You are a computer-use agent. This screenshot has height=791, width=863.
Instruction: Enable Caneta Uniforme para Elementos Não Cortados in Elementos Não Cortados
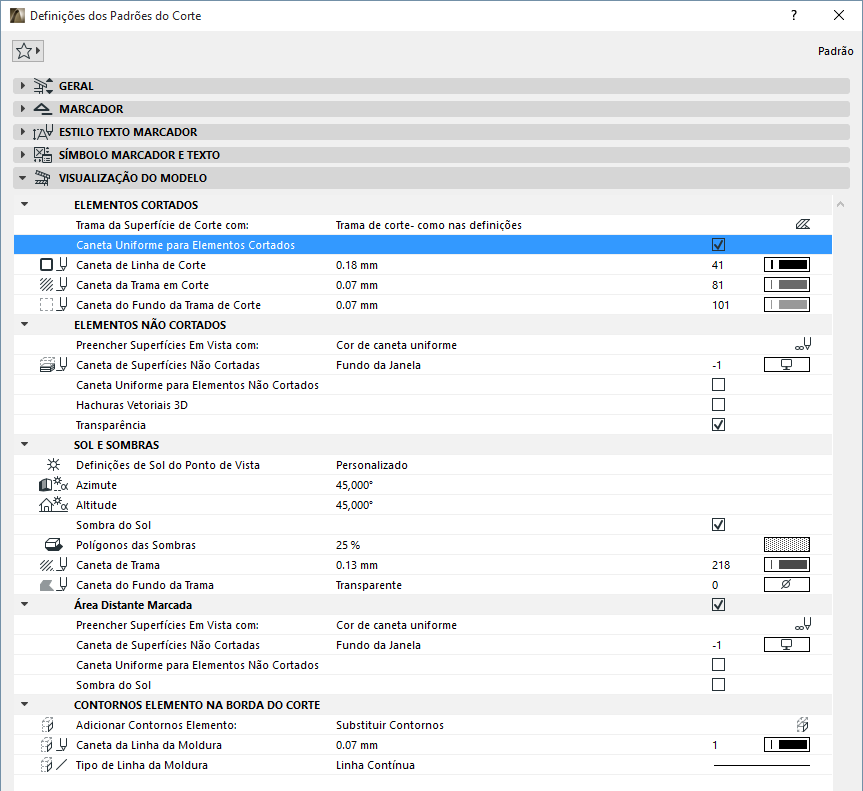point(718,384)
